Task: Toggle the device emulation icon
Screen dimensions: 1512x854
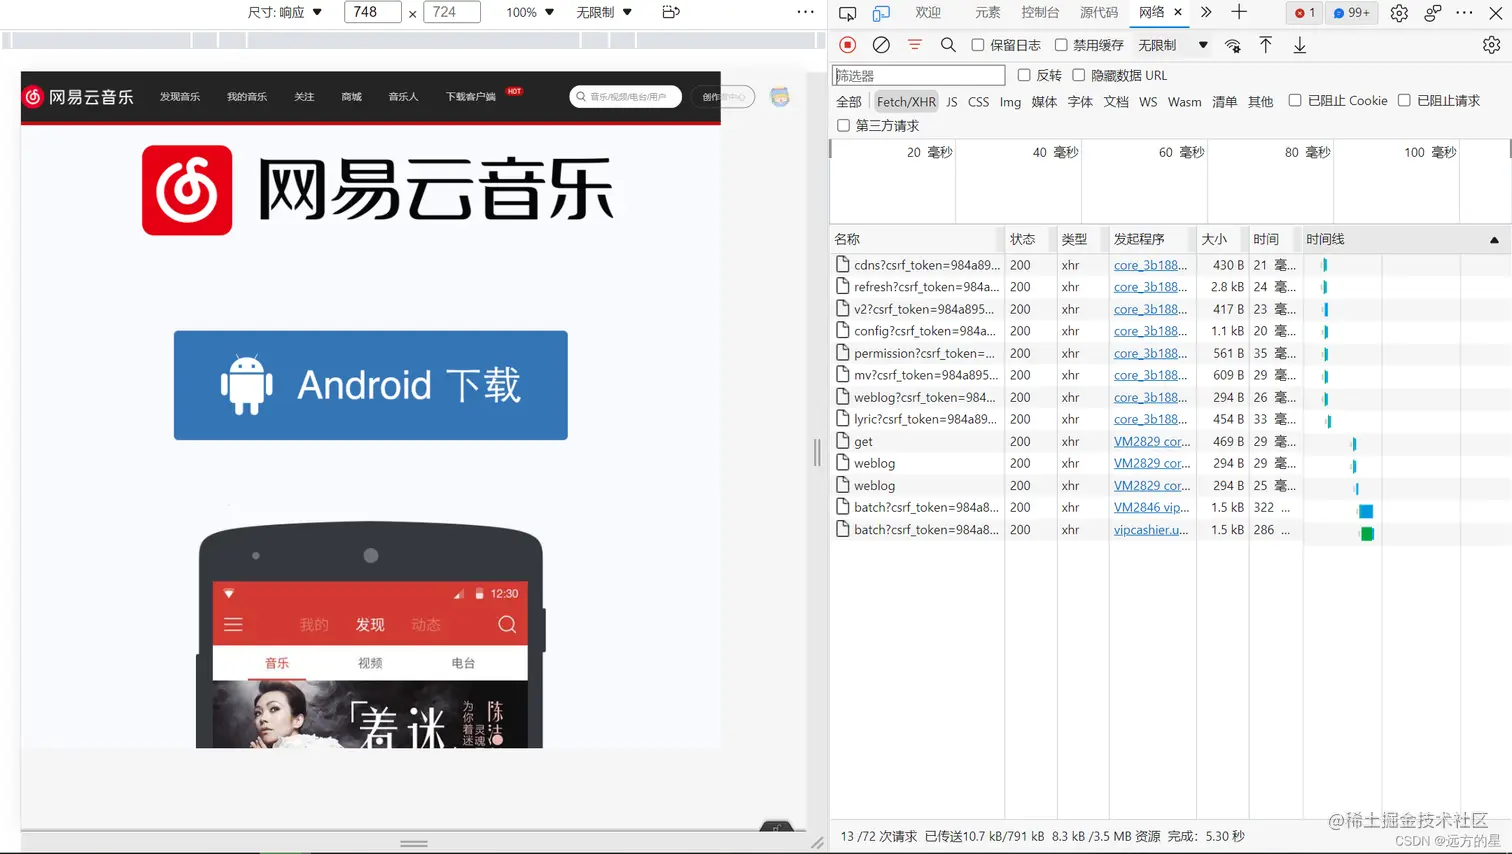Action: coord(881,13)
